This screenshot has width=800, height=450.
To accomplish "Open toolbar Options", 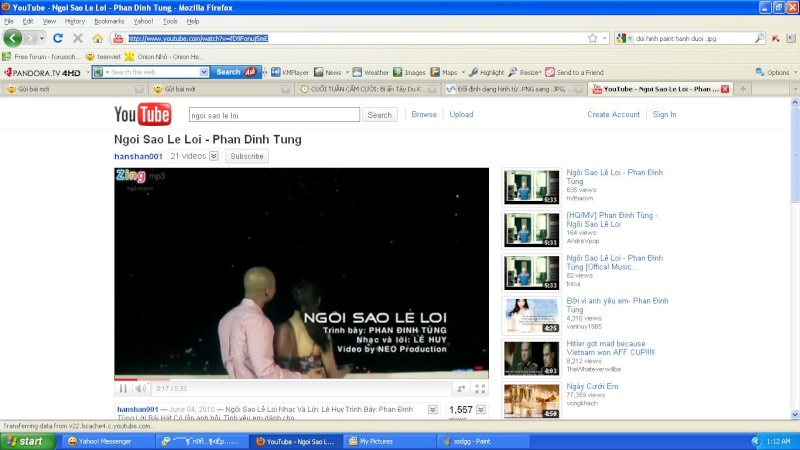I will (x=772, y=72).
